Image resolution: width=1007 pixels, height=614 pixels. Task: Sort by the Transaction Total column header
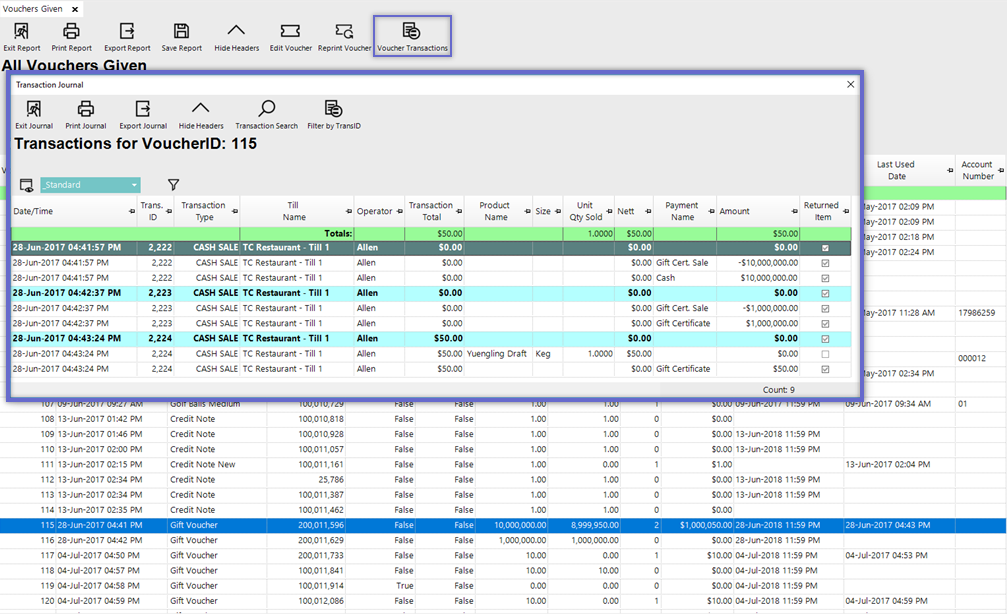point(431,211)
